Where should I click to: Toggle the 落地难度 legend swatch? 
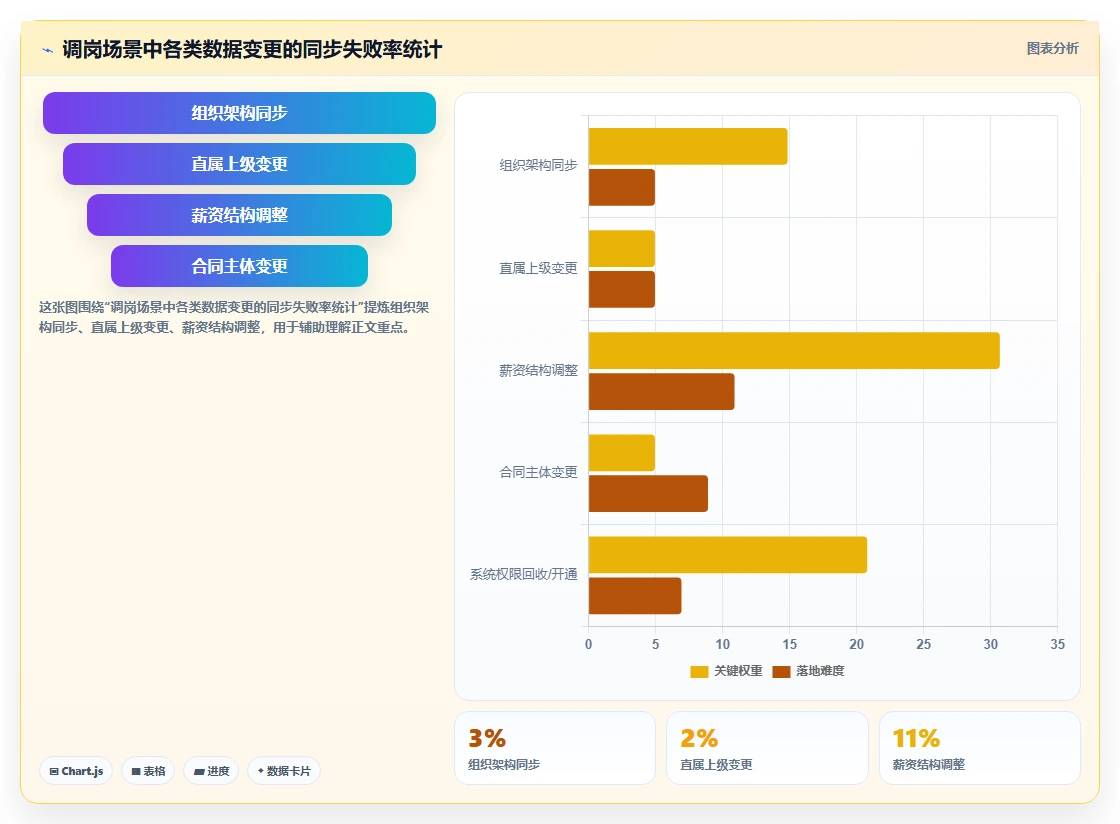(781, 671)
